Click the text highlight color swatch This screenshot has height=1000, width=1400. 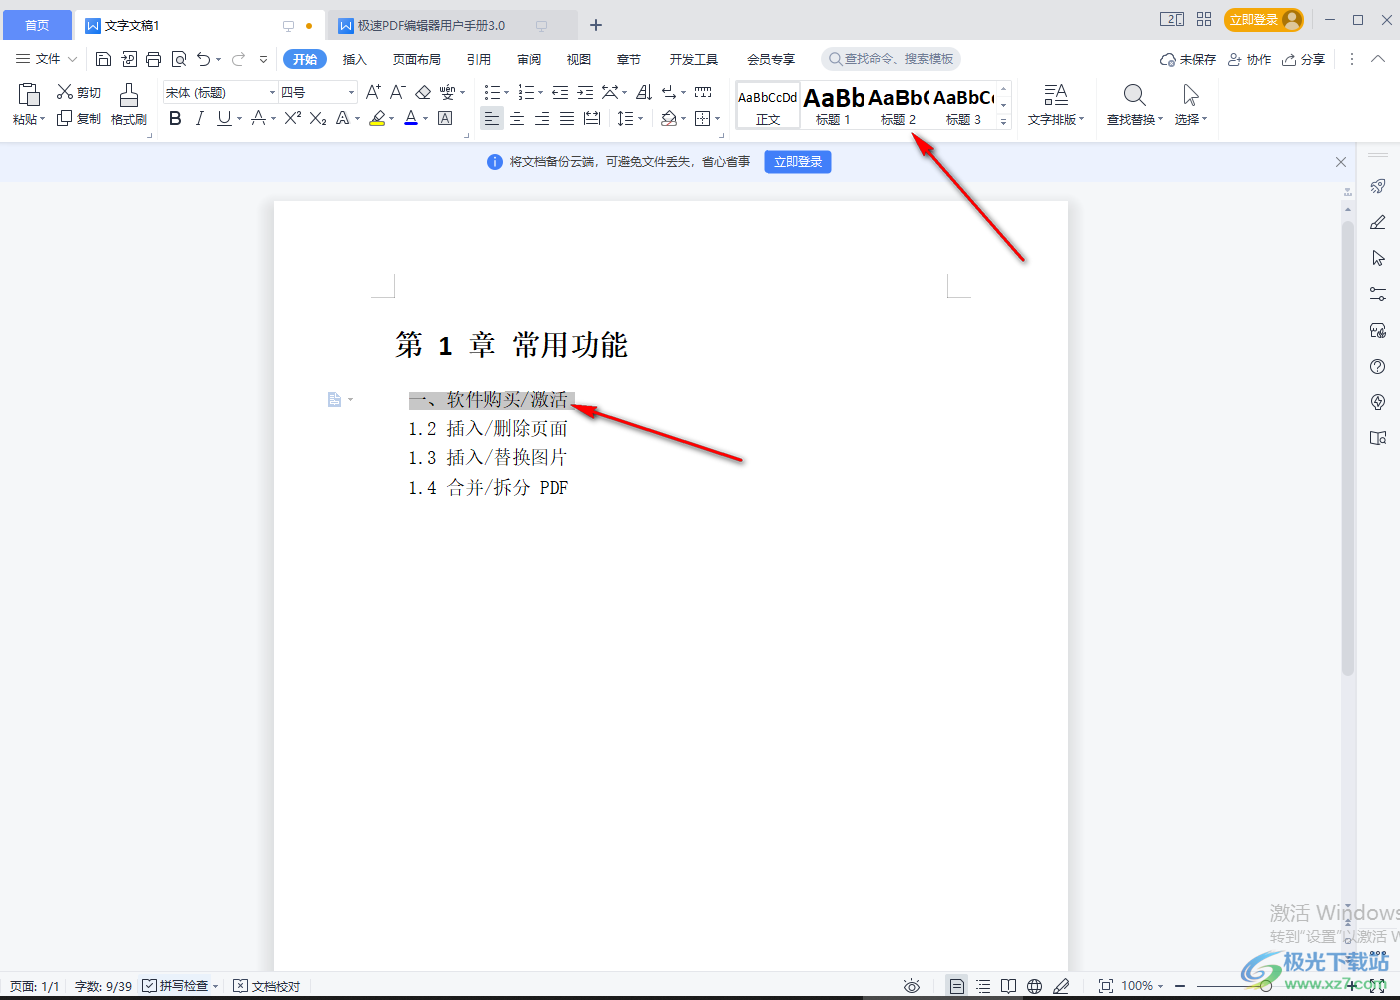click(x=377, y=118)
